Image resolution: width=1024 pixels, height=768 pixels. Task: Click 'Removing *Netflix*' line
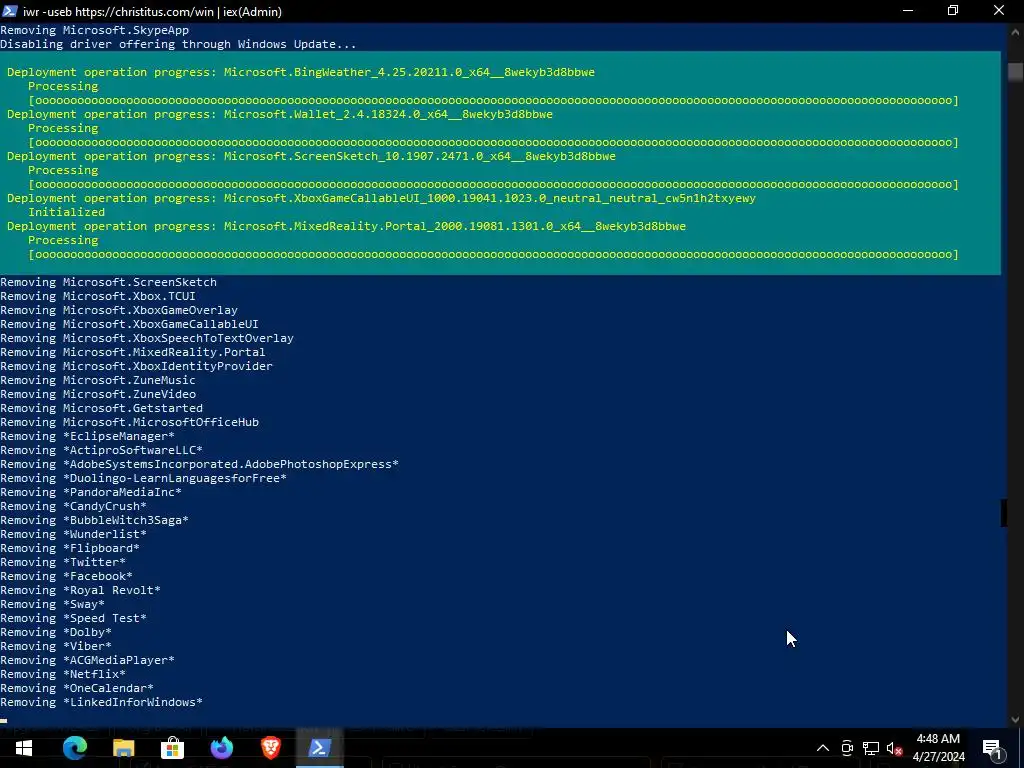tap(63, 674)
